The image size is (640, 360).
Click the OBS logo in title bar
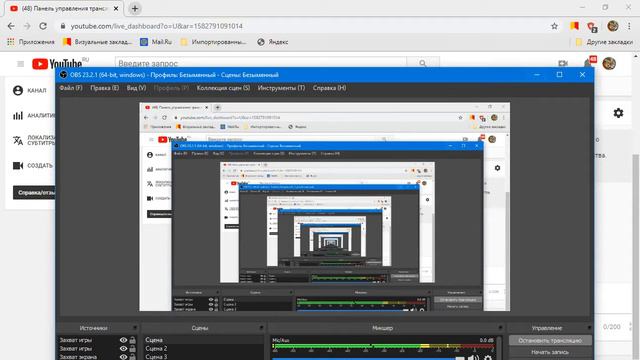(x=63, y=75)
